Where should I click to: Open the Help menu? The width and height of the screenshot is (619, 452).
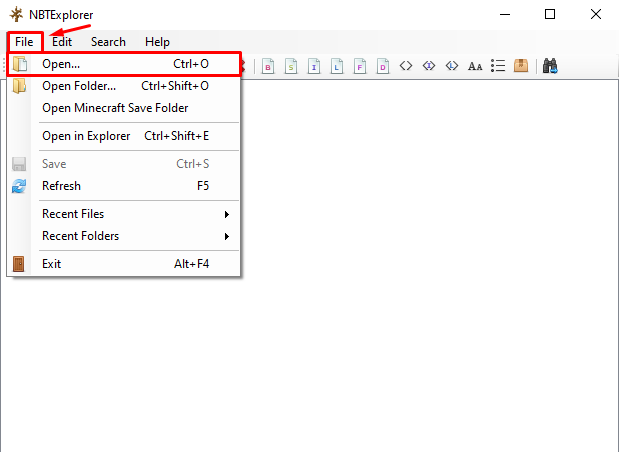(157, 42)
